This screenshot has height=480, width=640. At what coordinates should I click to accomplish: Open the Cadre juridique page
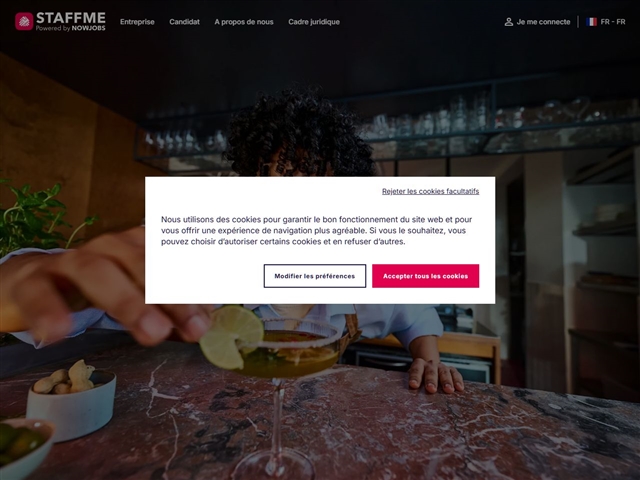(x=314, y=22)
